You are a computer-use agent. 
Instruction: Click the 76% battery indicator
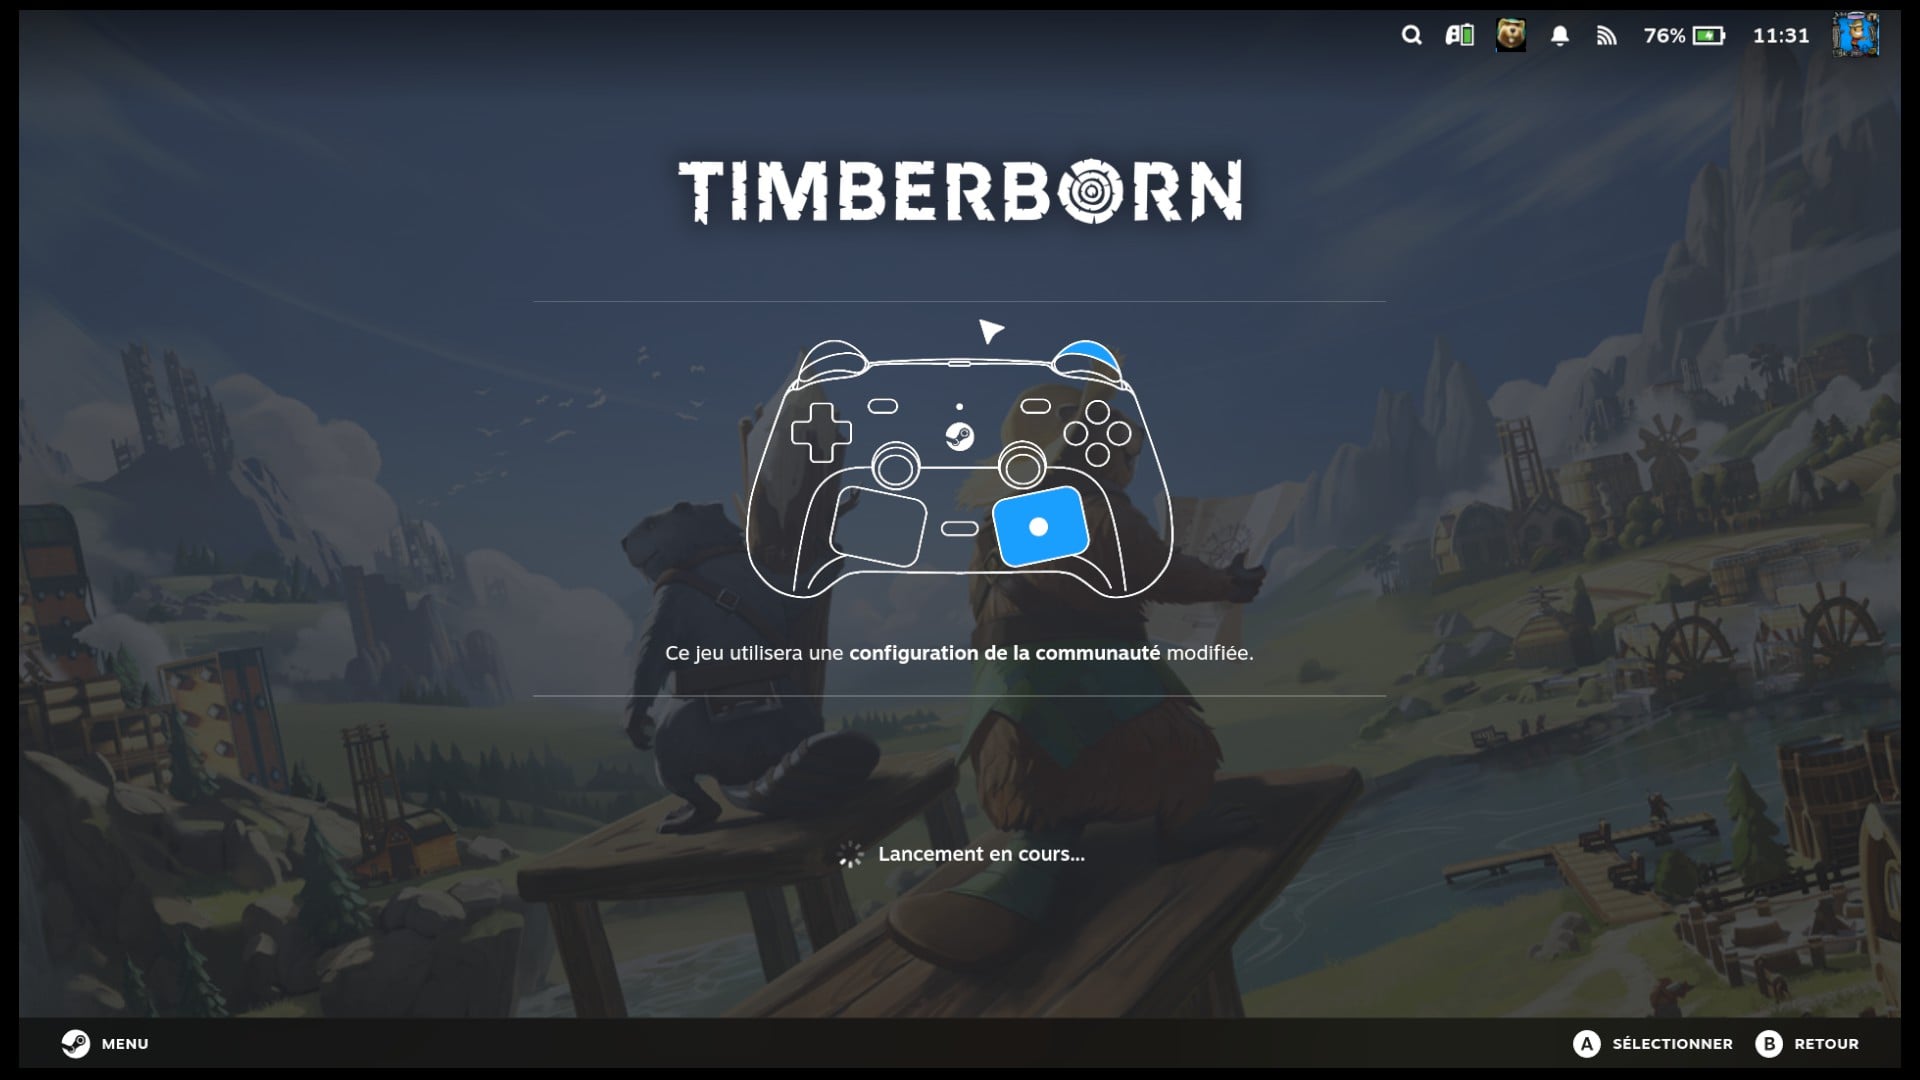click(x=1684, y=36)
